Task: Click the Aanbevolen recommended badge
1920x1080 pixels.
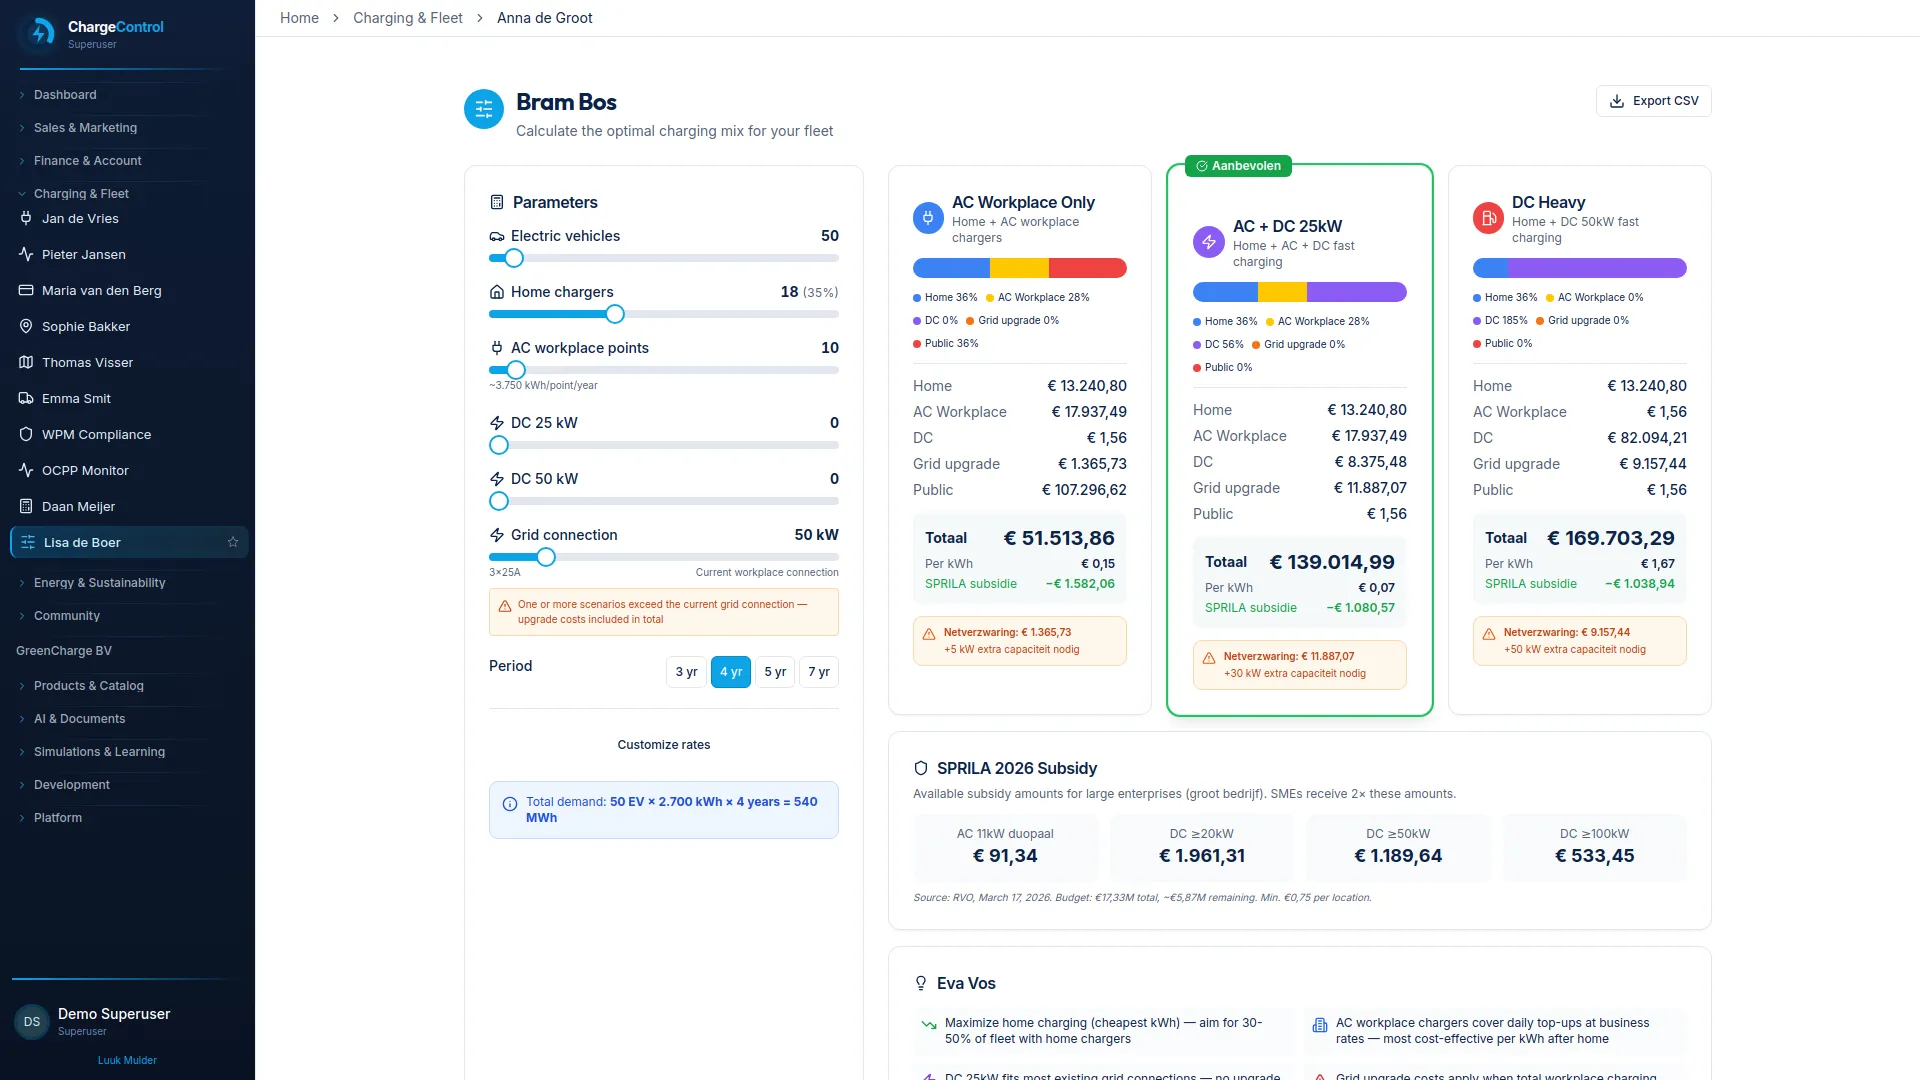Action: (x=1238, y=166)
